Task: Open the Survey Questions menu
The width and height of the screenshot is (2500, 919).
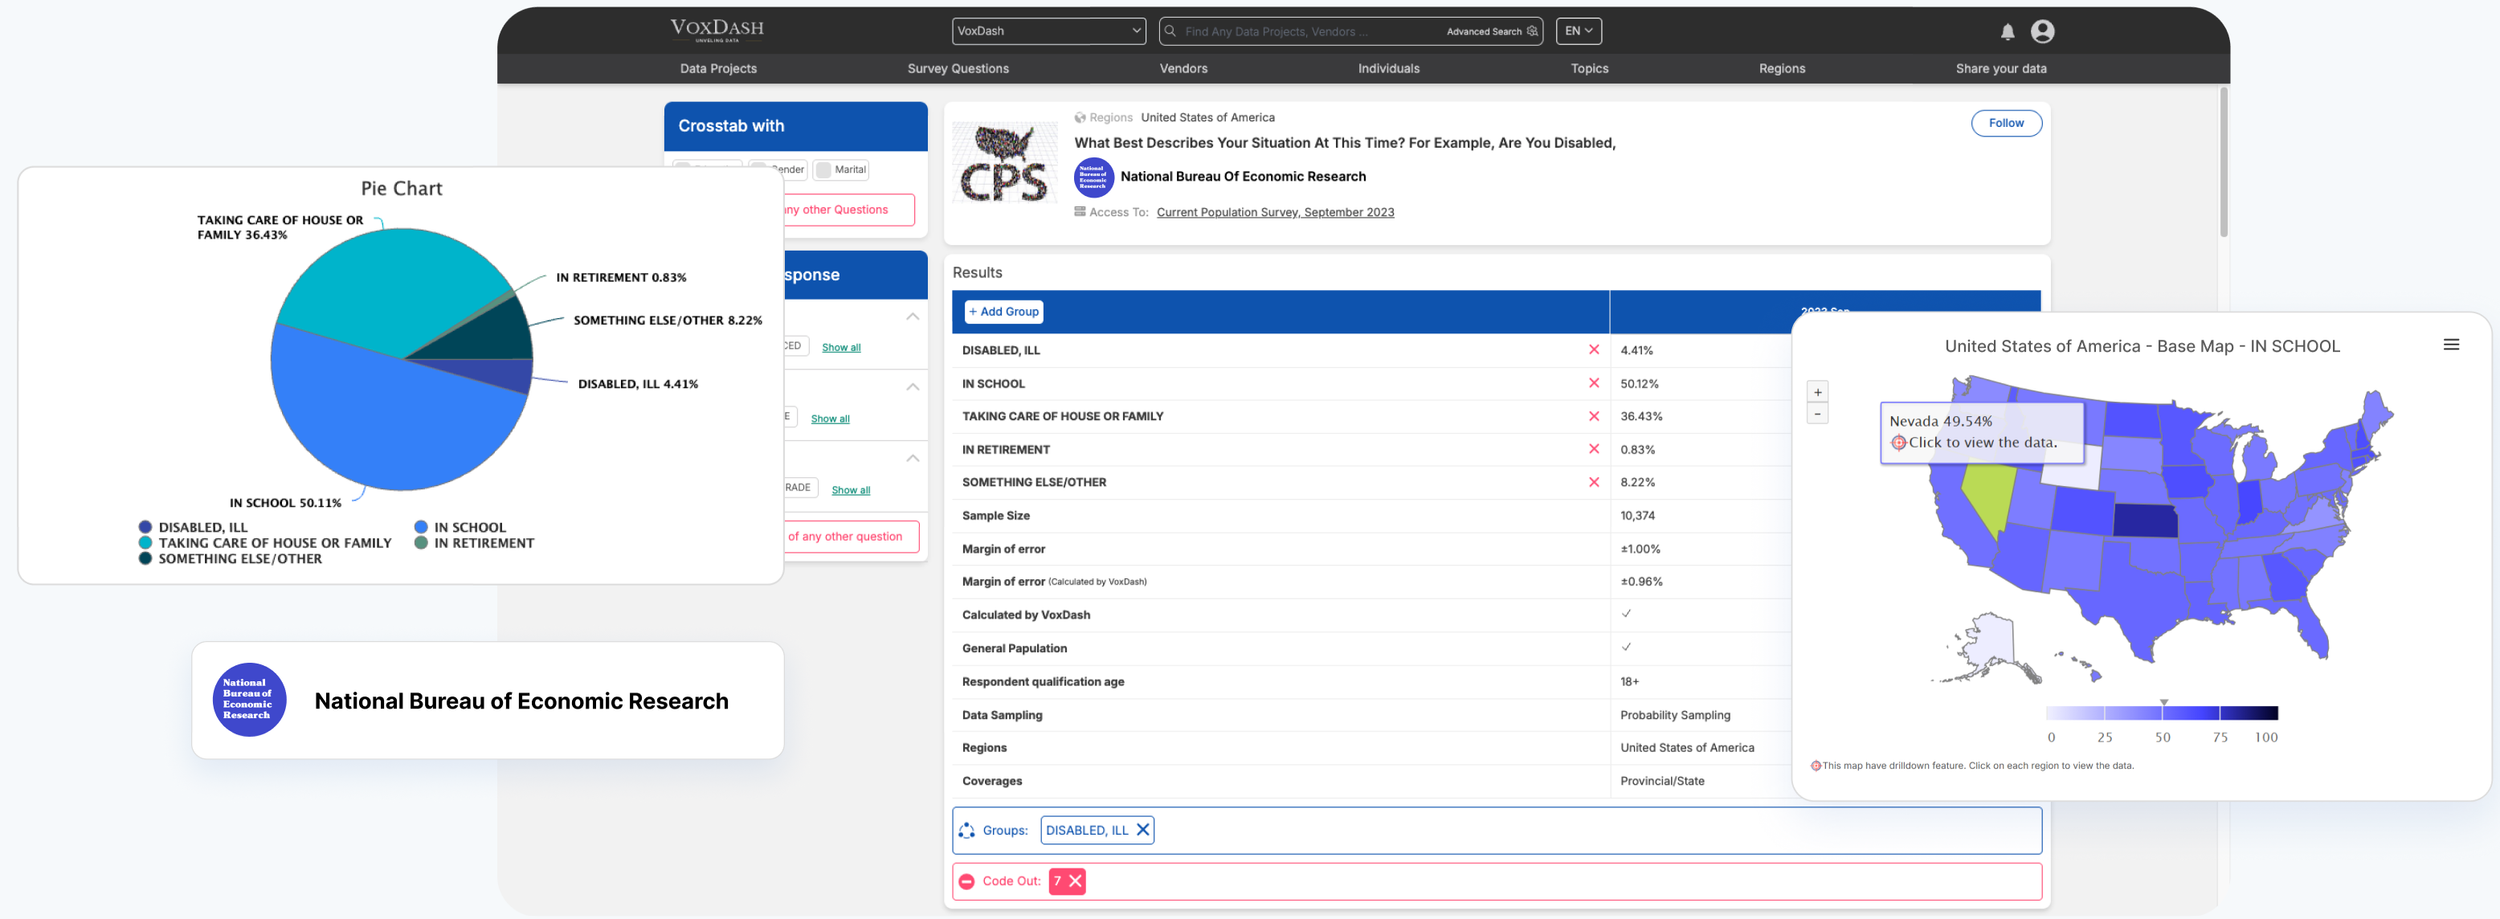Action: point(958,69)
